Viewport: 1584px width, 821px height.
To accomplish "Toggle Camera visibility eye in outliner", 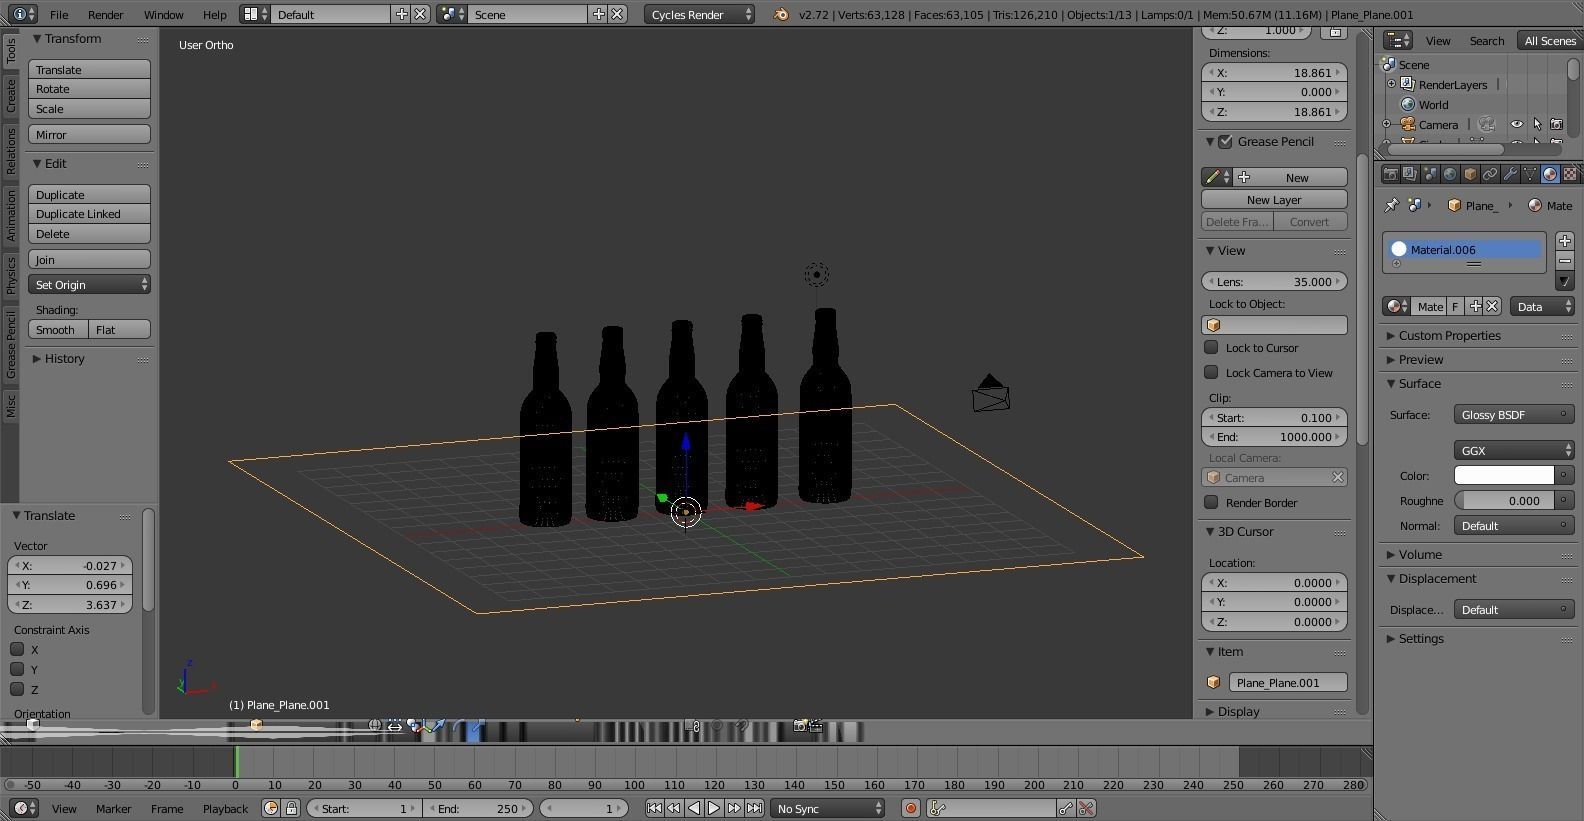I will click(x=1516, y=124).
